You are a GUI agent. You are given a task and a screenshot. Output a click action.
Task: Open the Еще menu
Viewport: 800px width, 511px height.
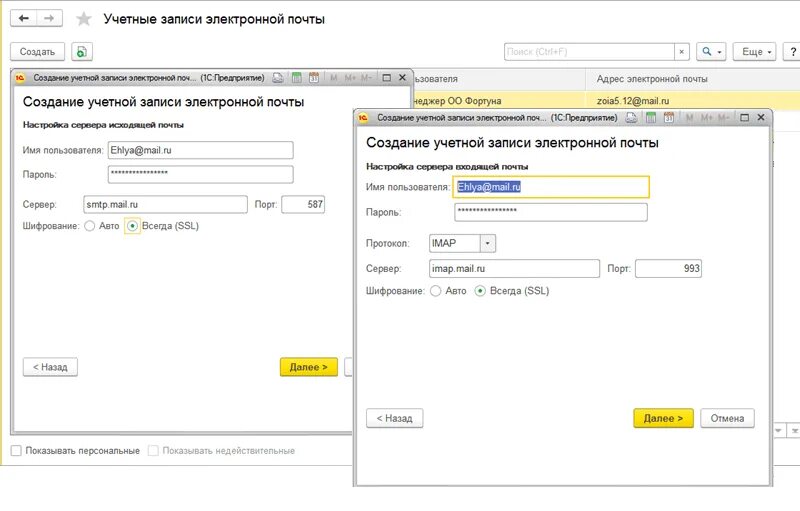tap(754, 52)
